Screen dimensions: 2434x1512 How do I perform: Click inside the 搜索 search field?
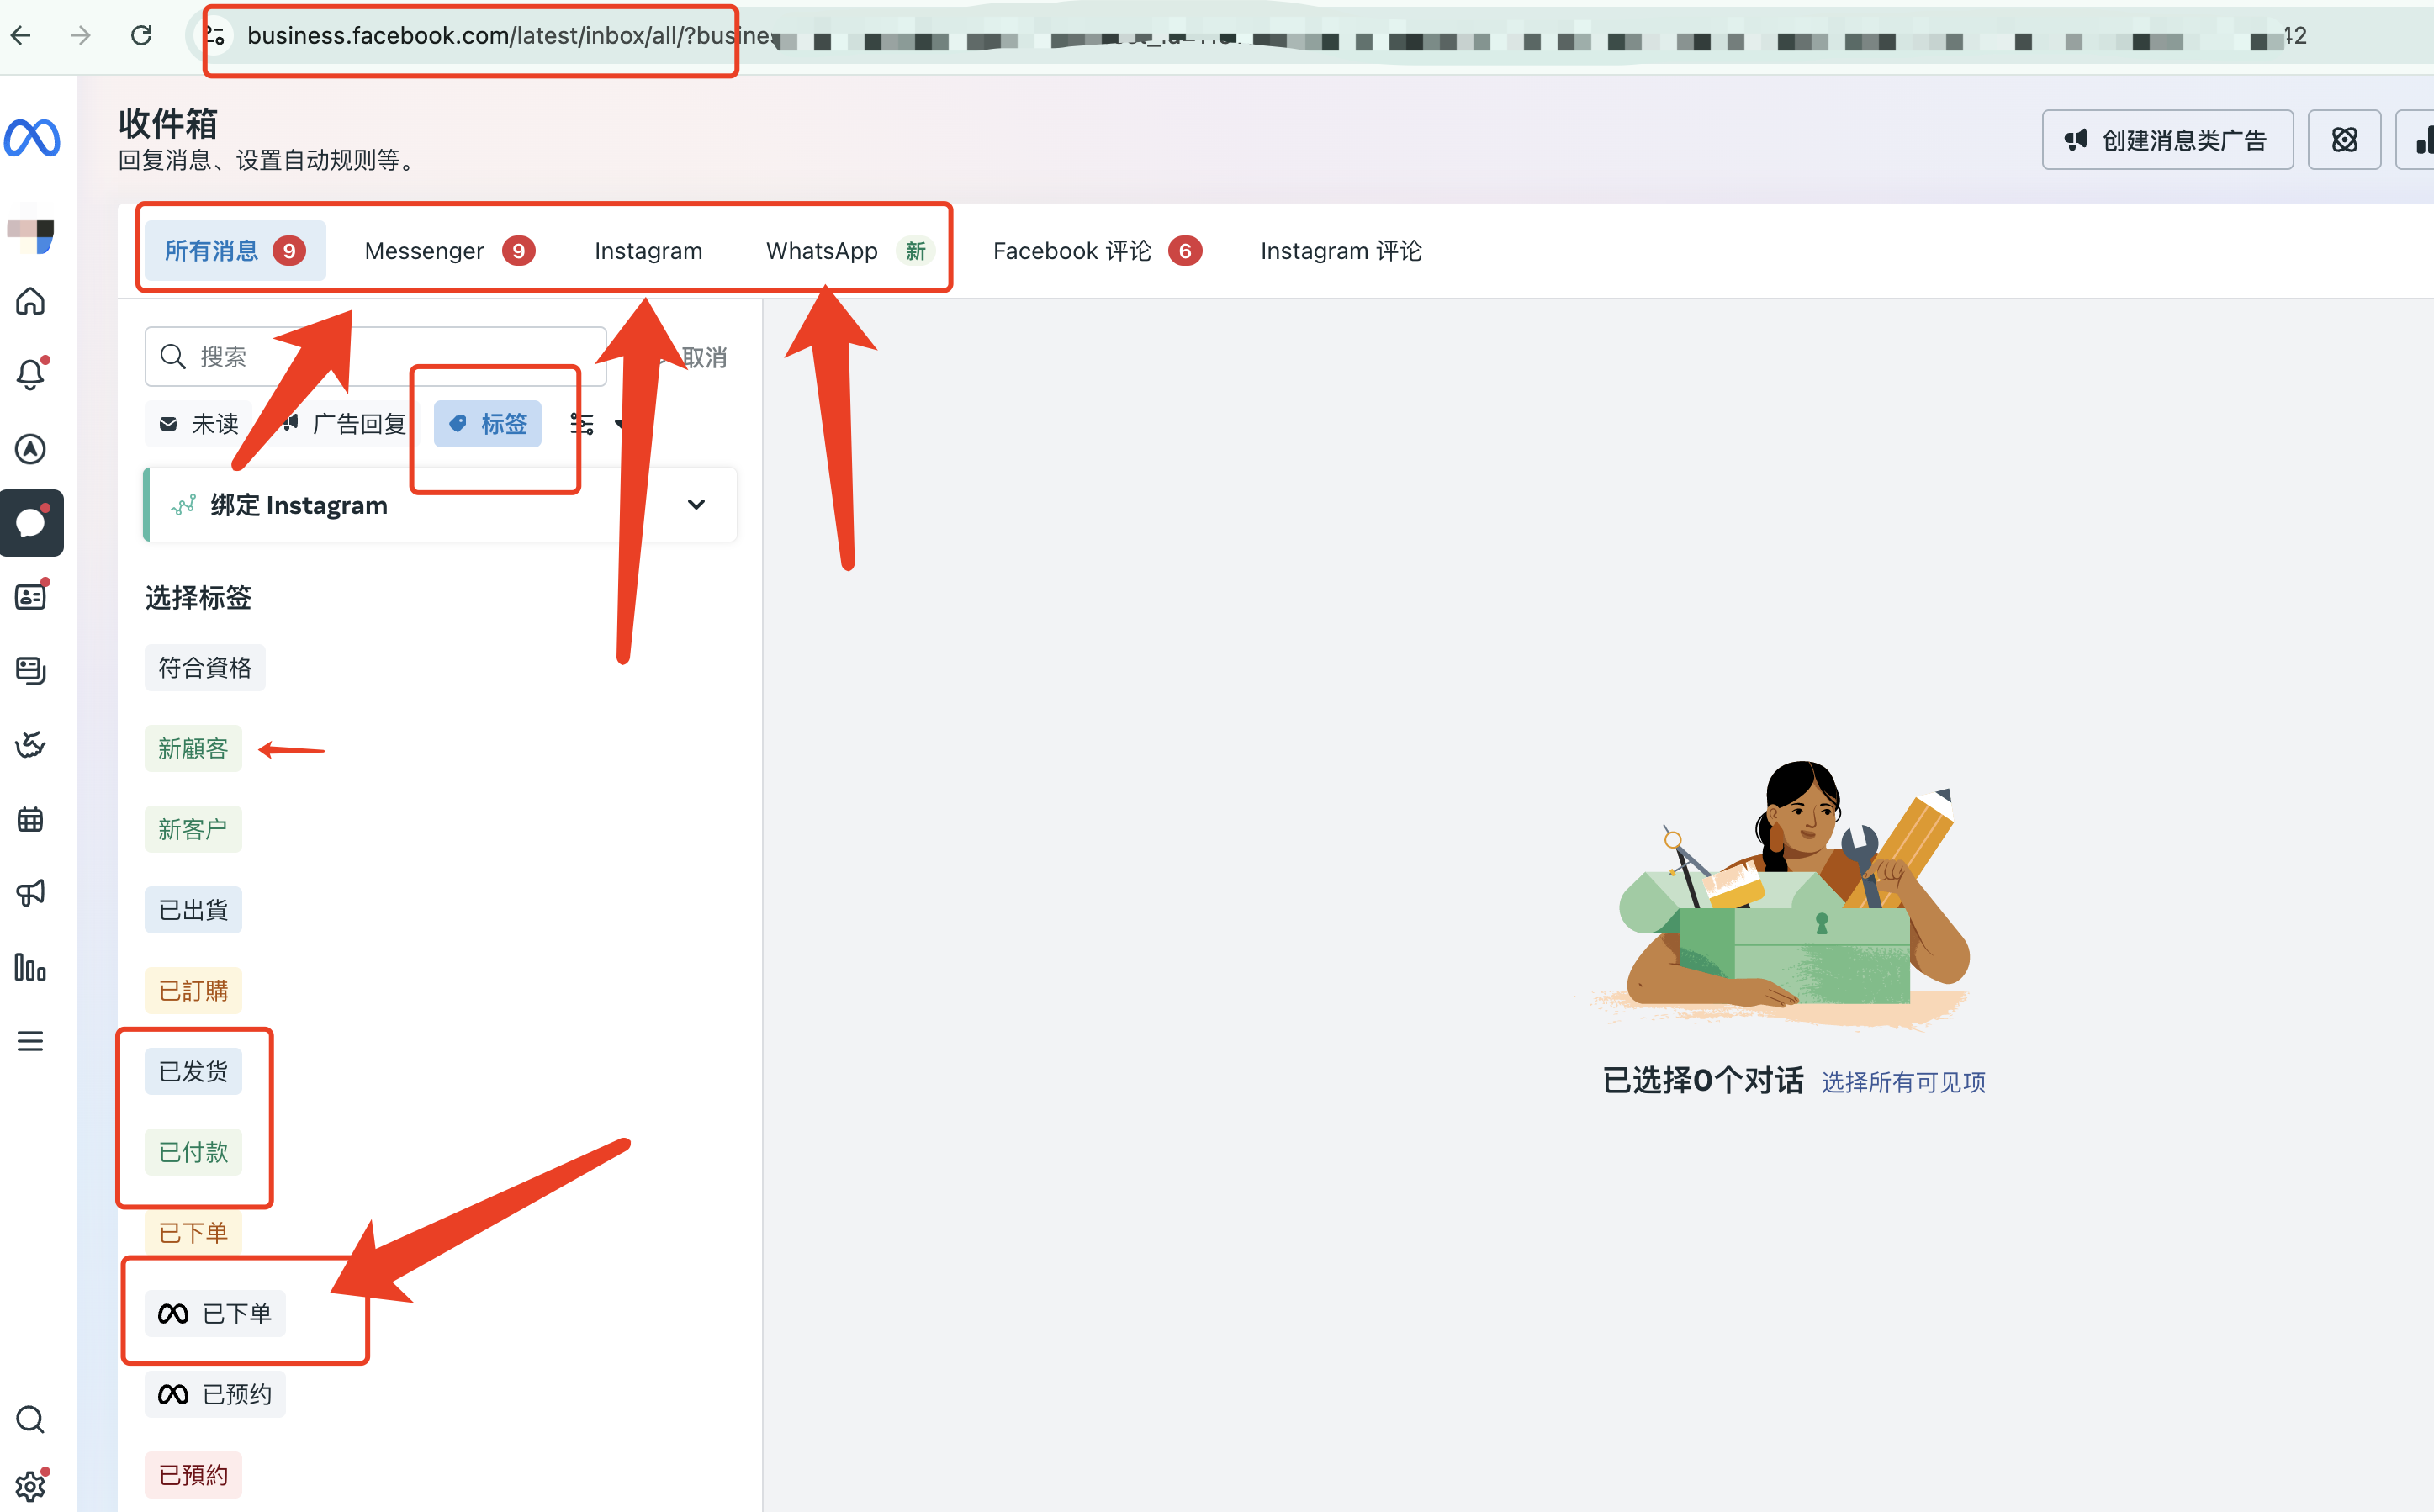click(280, 356)
